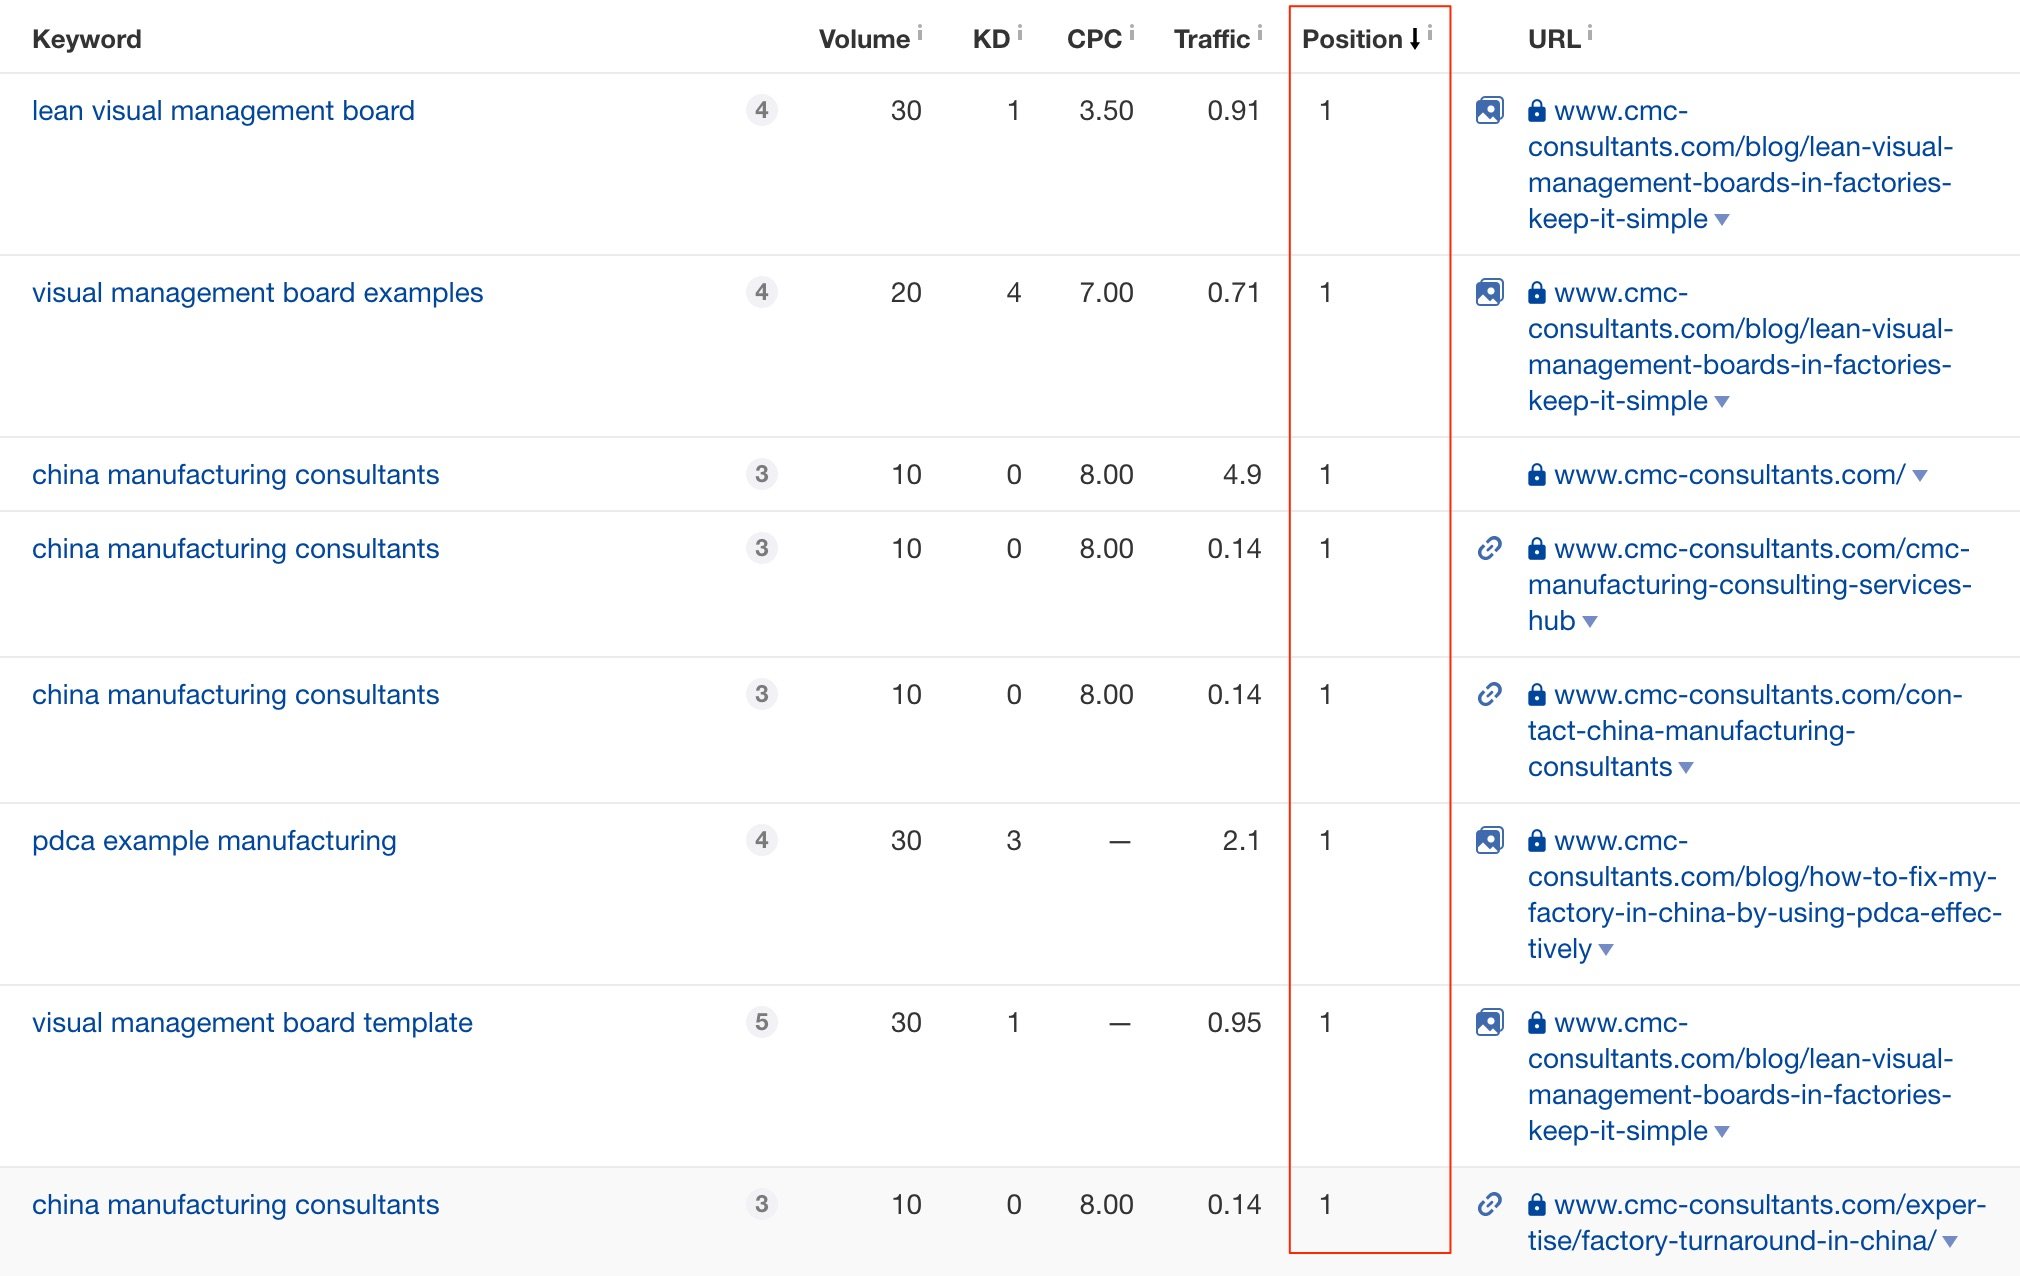The height and width of the screenshot is (1276, 2020).
Task: Open keyword lean visual management board
Action: pyautogui.click(x=223, y=110)
